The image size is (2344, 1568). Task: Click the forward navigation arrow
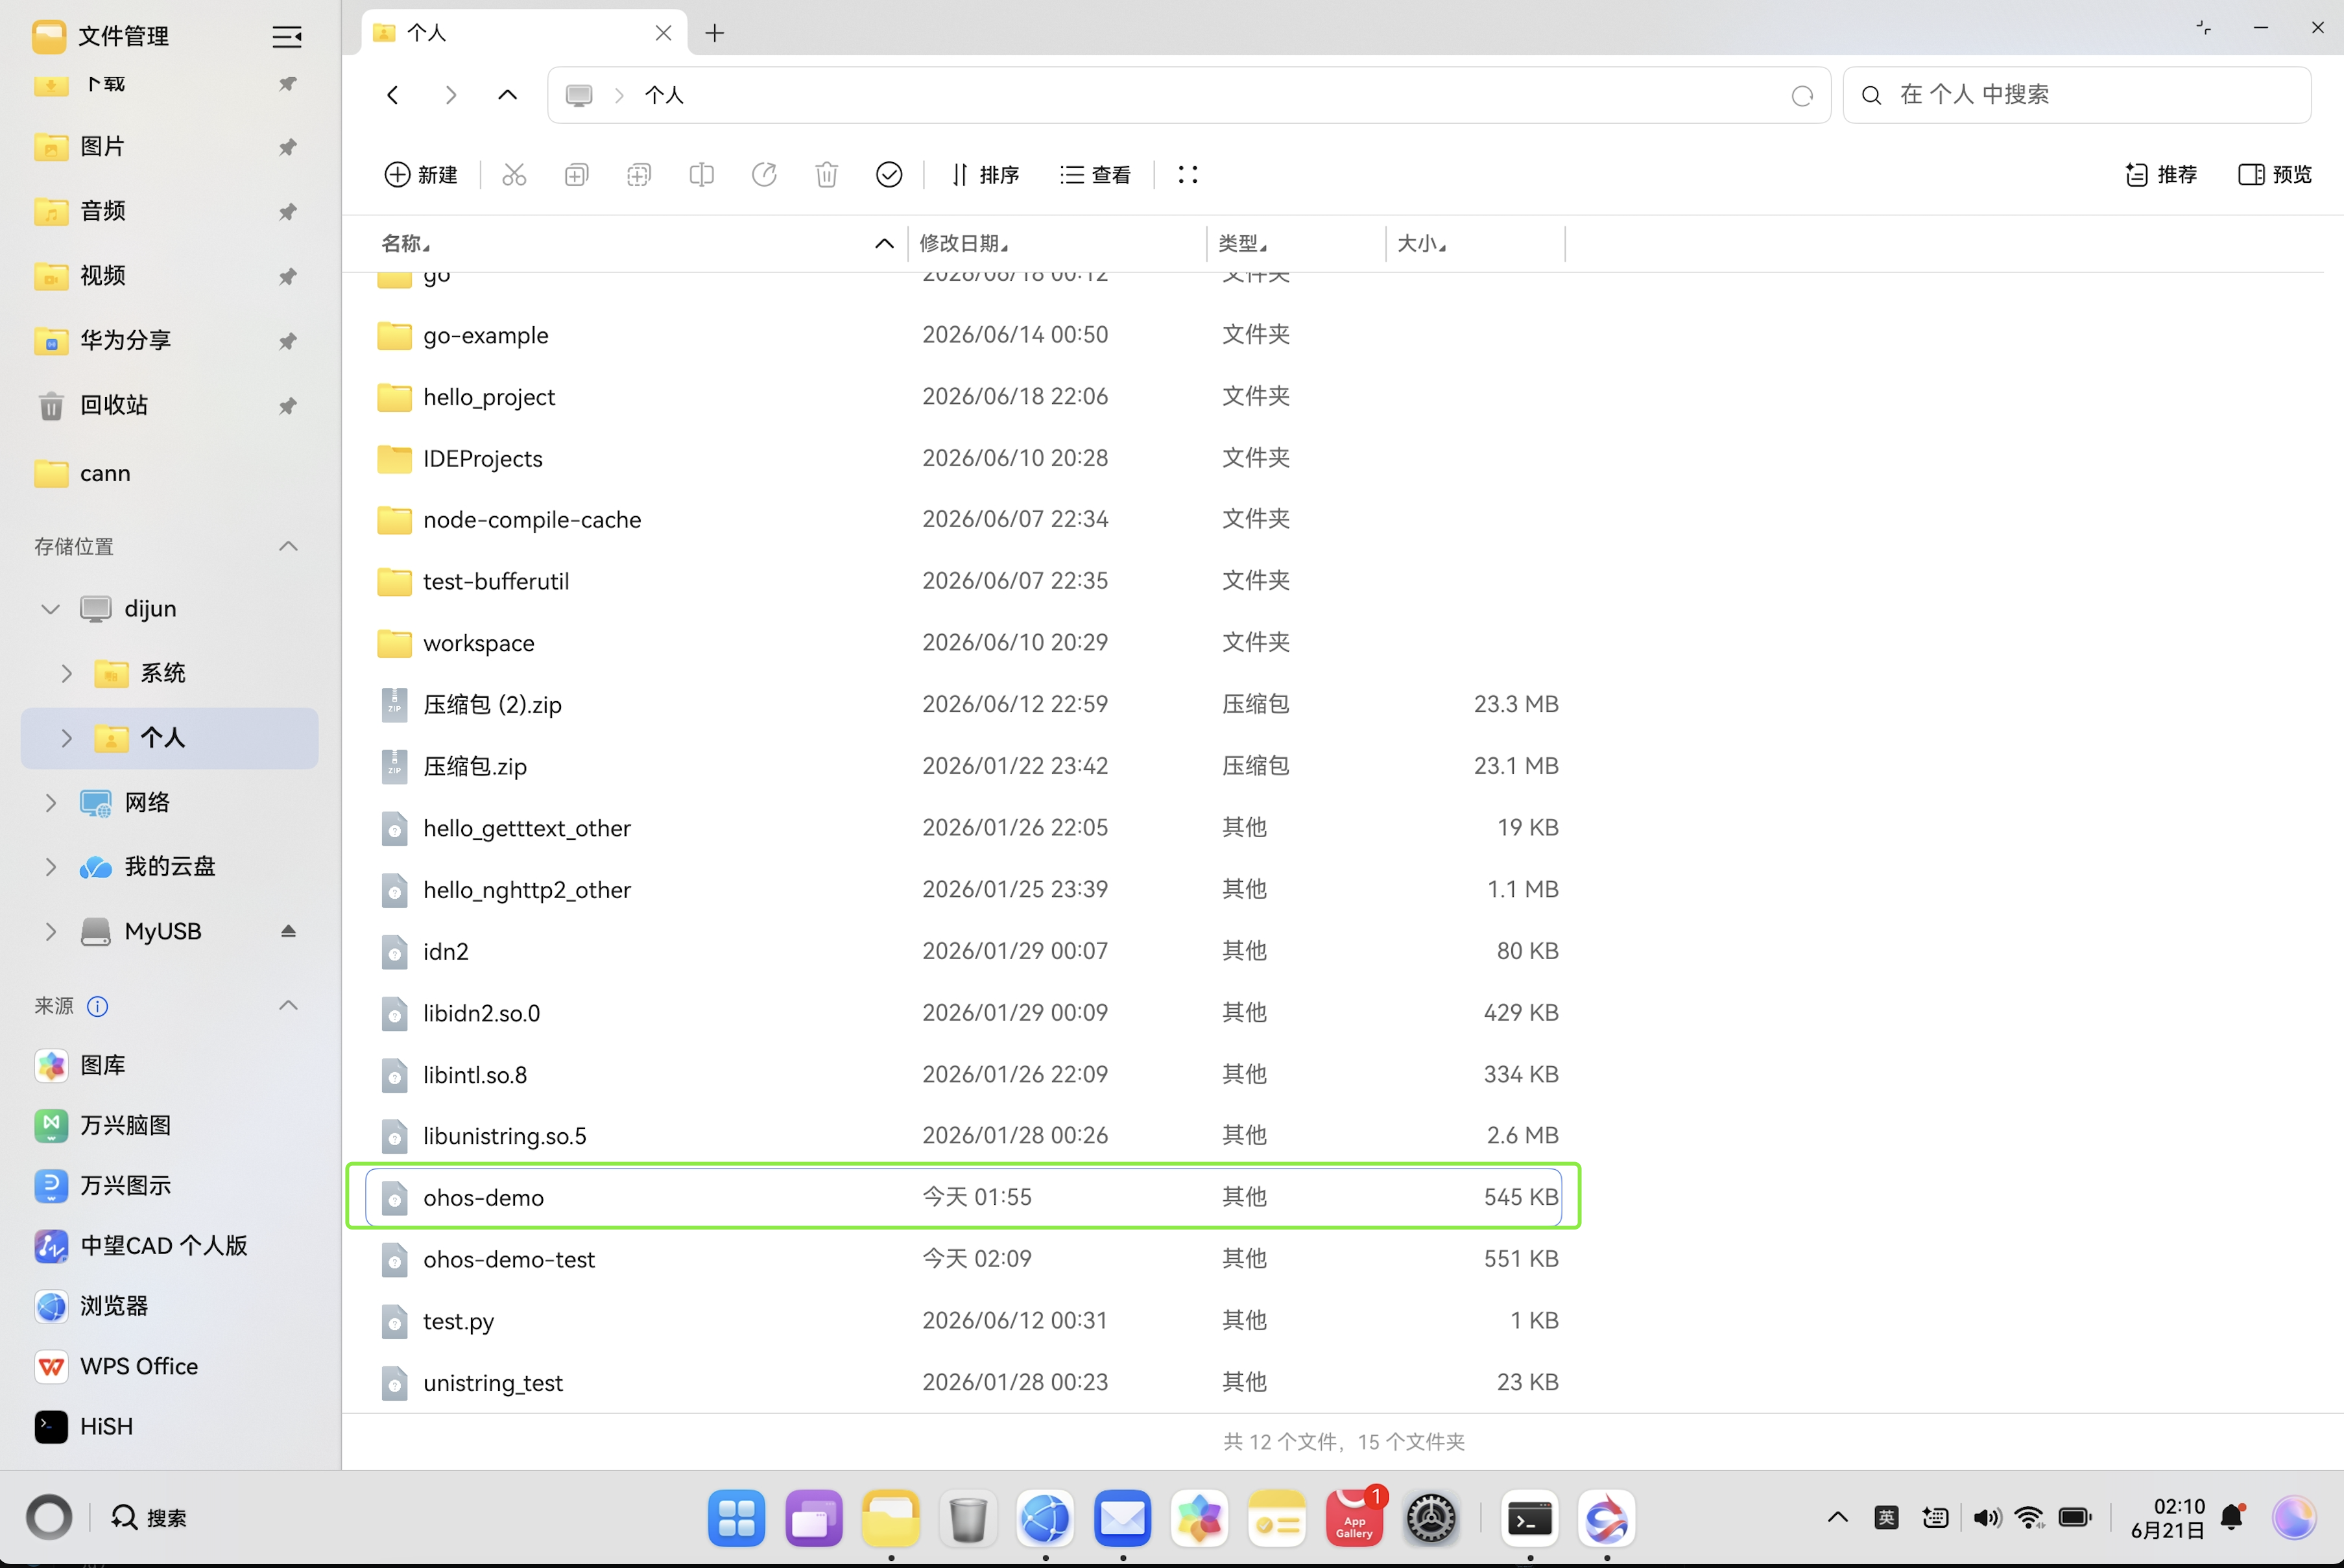coord(451,95)
